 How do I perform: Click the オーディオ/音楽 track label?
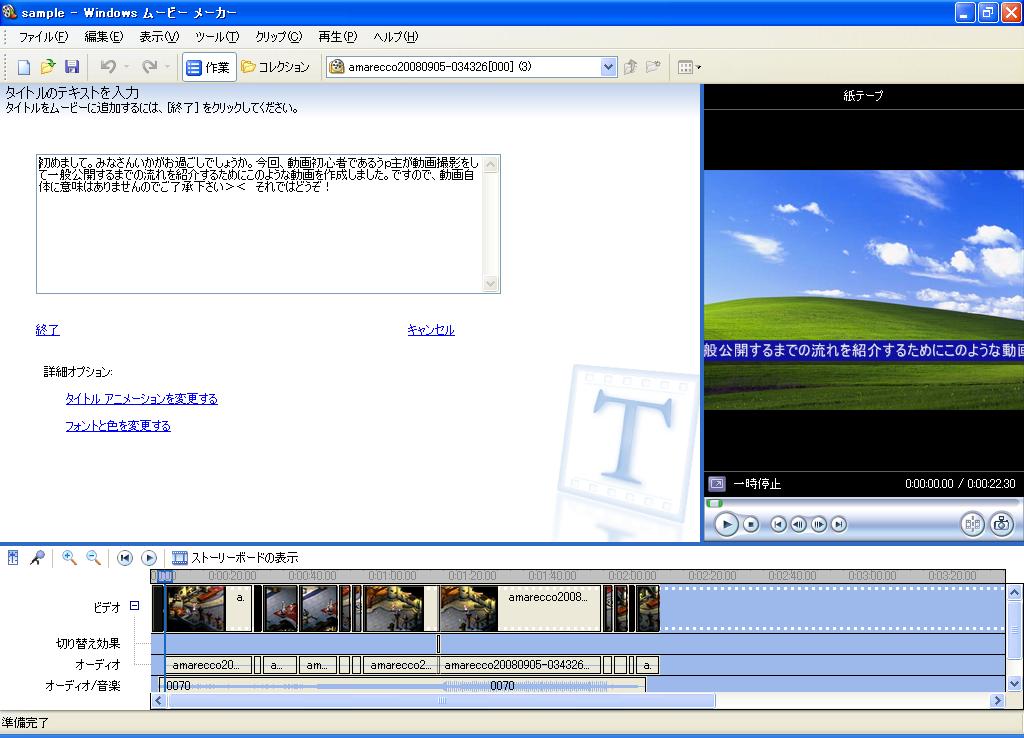click(x=83, y=686)
